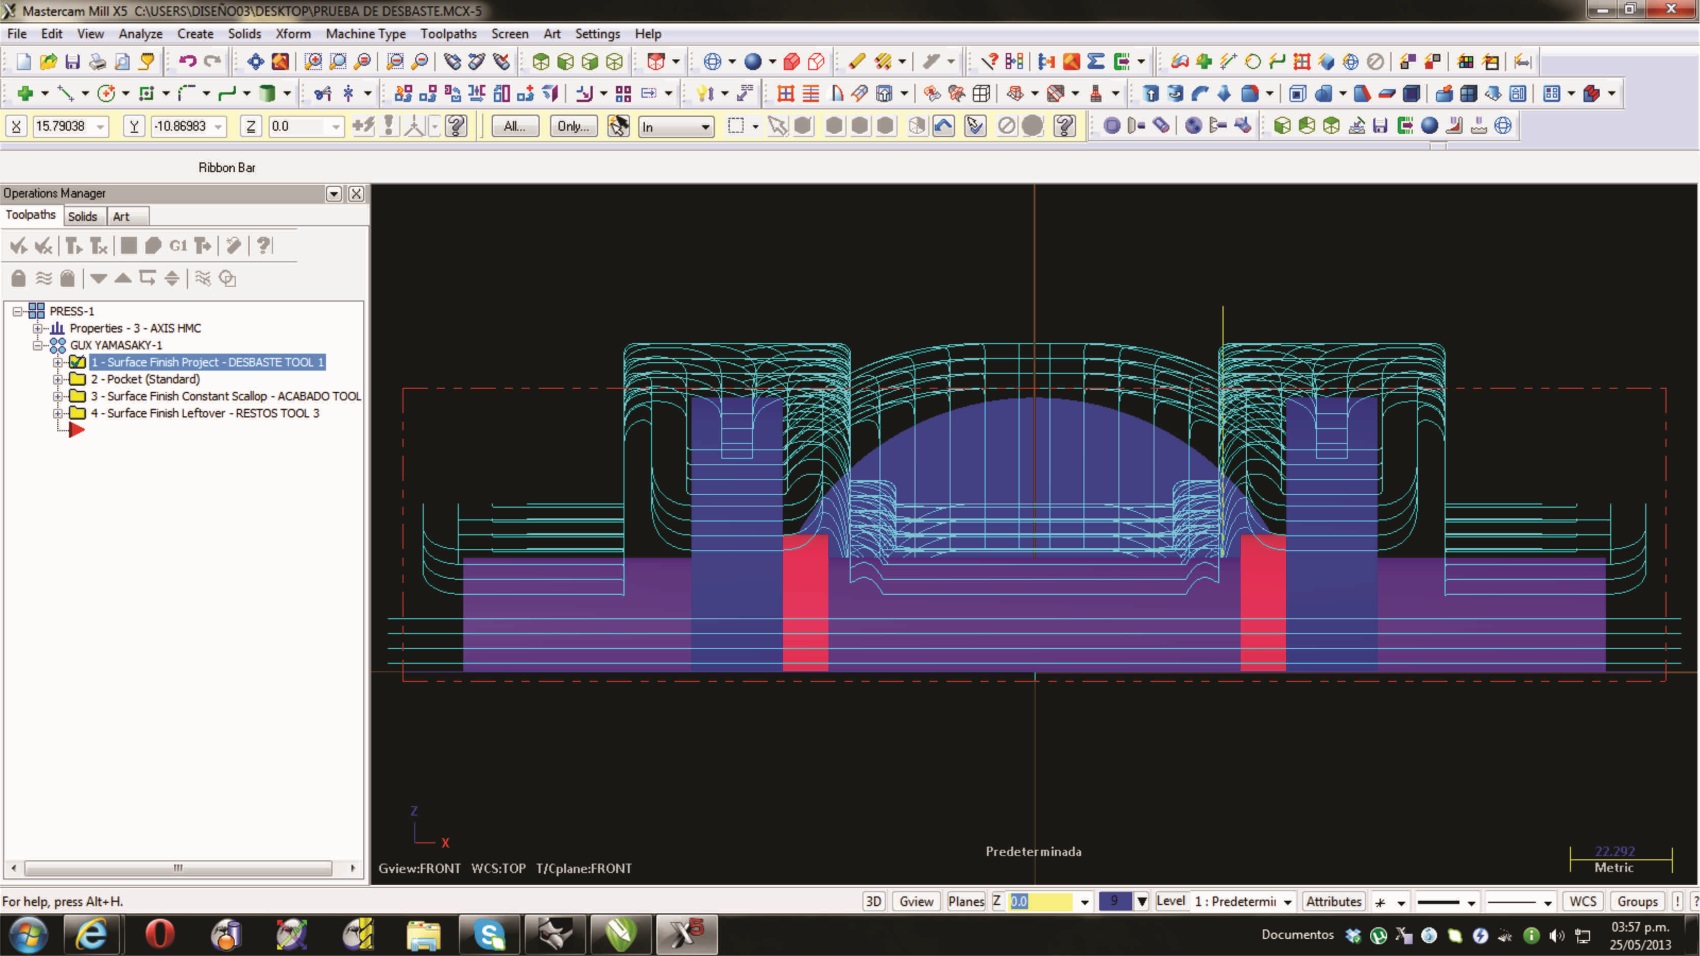Viewport: 1700px width, 956px height.
Task: Expand Properties - 3 - AXIS HMC node
Action: tap(37, 328)
